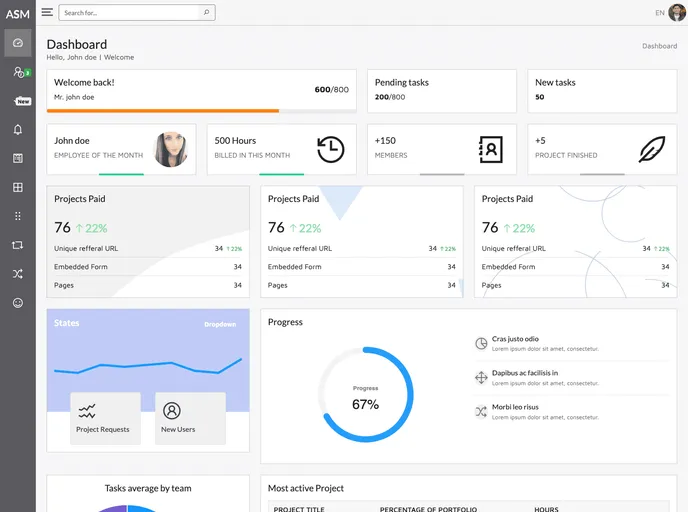Open the user profile avatar menu
688x512 pixels.
click(x=677, y=13)
